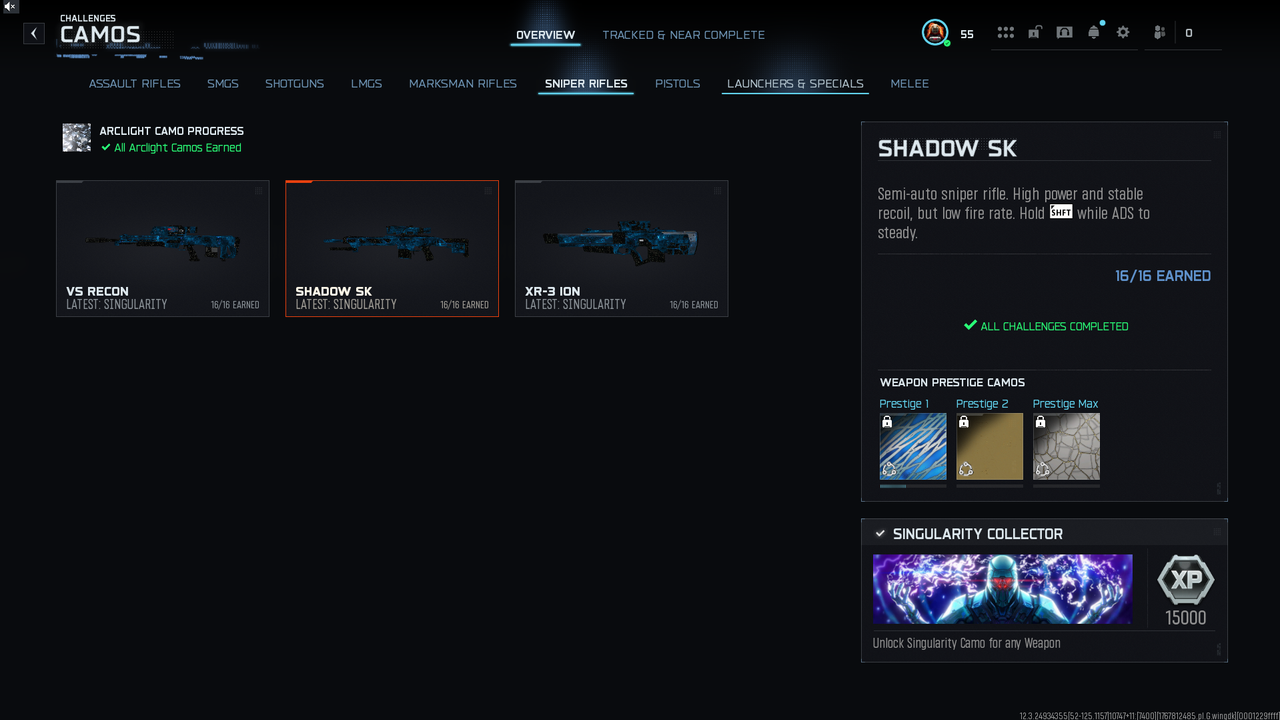Open settings gear icon

[1123, 32]
